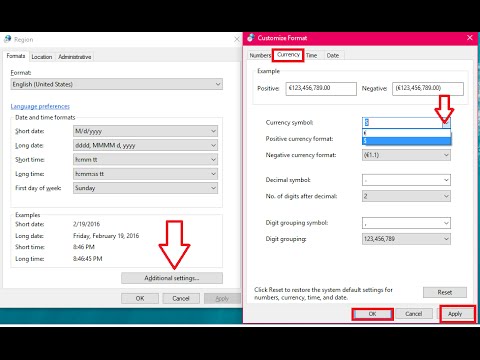Click the 'Currency symbol:' label

(x=289, y=123)
